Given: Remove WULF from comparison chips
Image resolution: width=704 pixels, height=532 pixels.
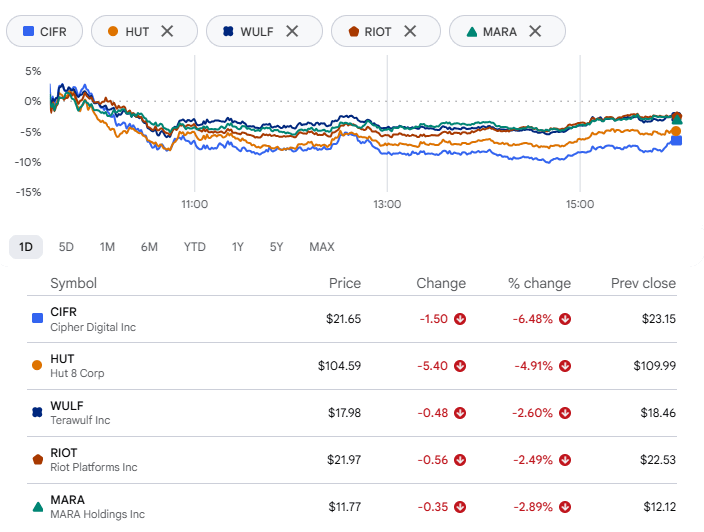Looking at the screenshot, I should coord(292,31).
